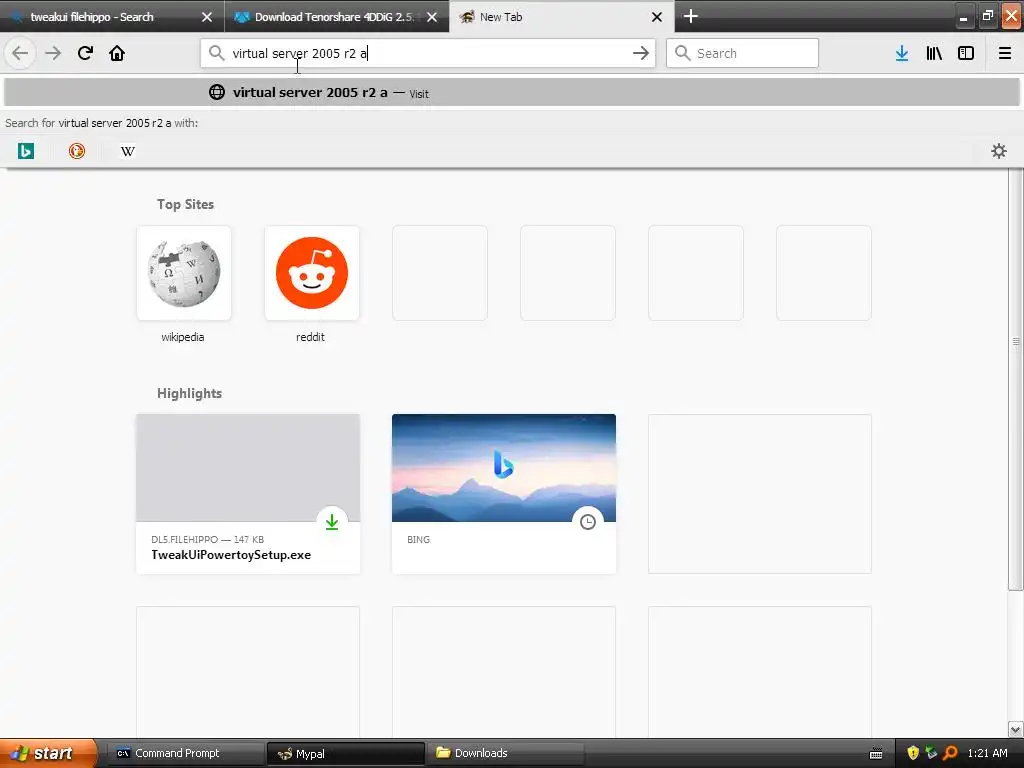
Task: Go forward with the forward arrow button
Action: coord(53,53)
